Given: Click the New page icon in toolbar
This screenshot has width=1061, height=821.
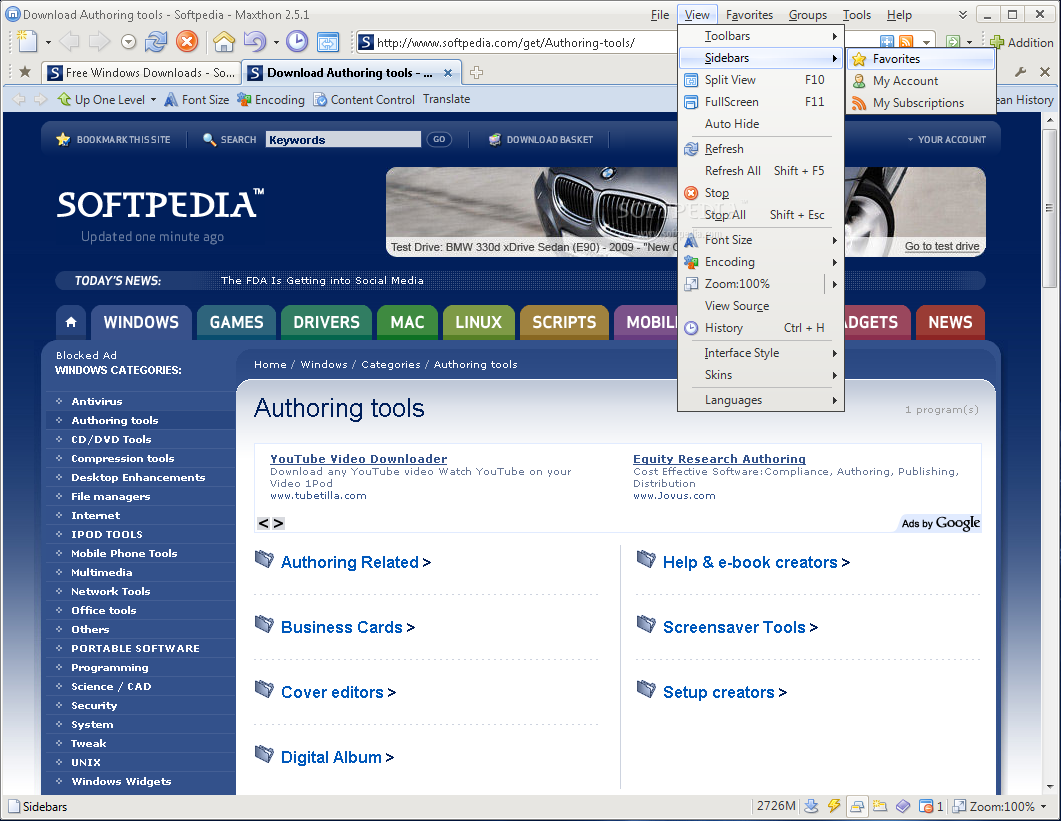Looking at the screenshot, I should (x=26, y=41).
